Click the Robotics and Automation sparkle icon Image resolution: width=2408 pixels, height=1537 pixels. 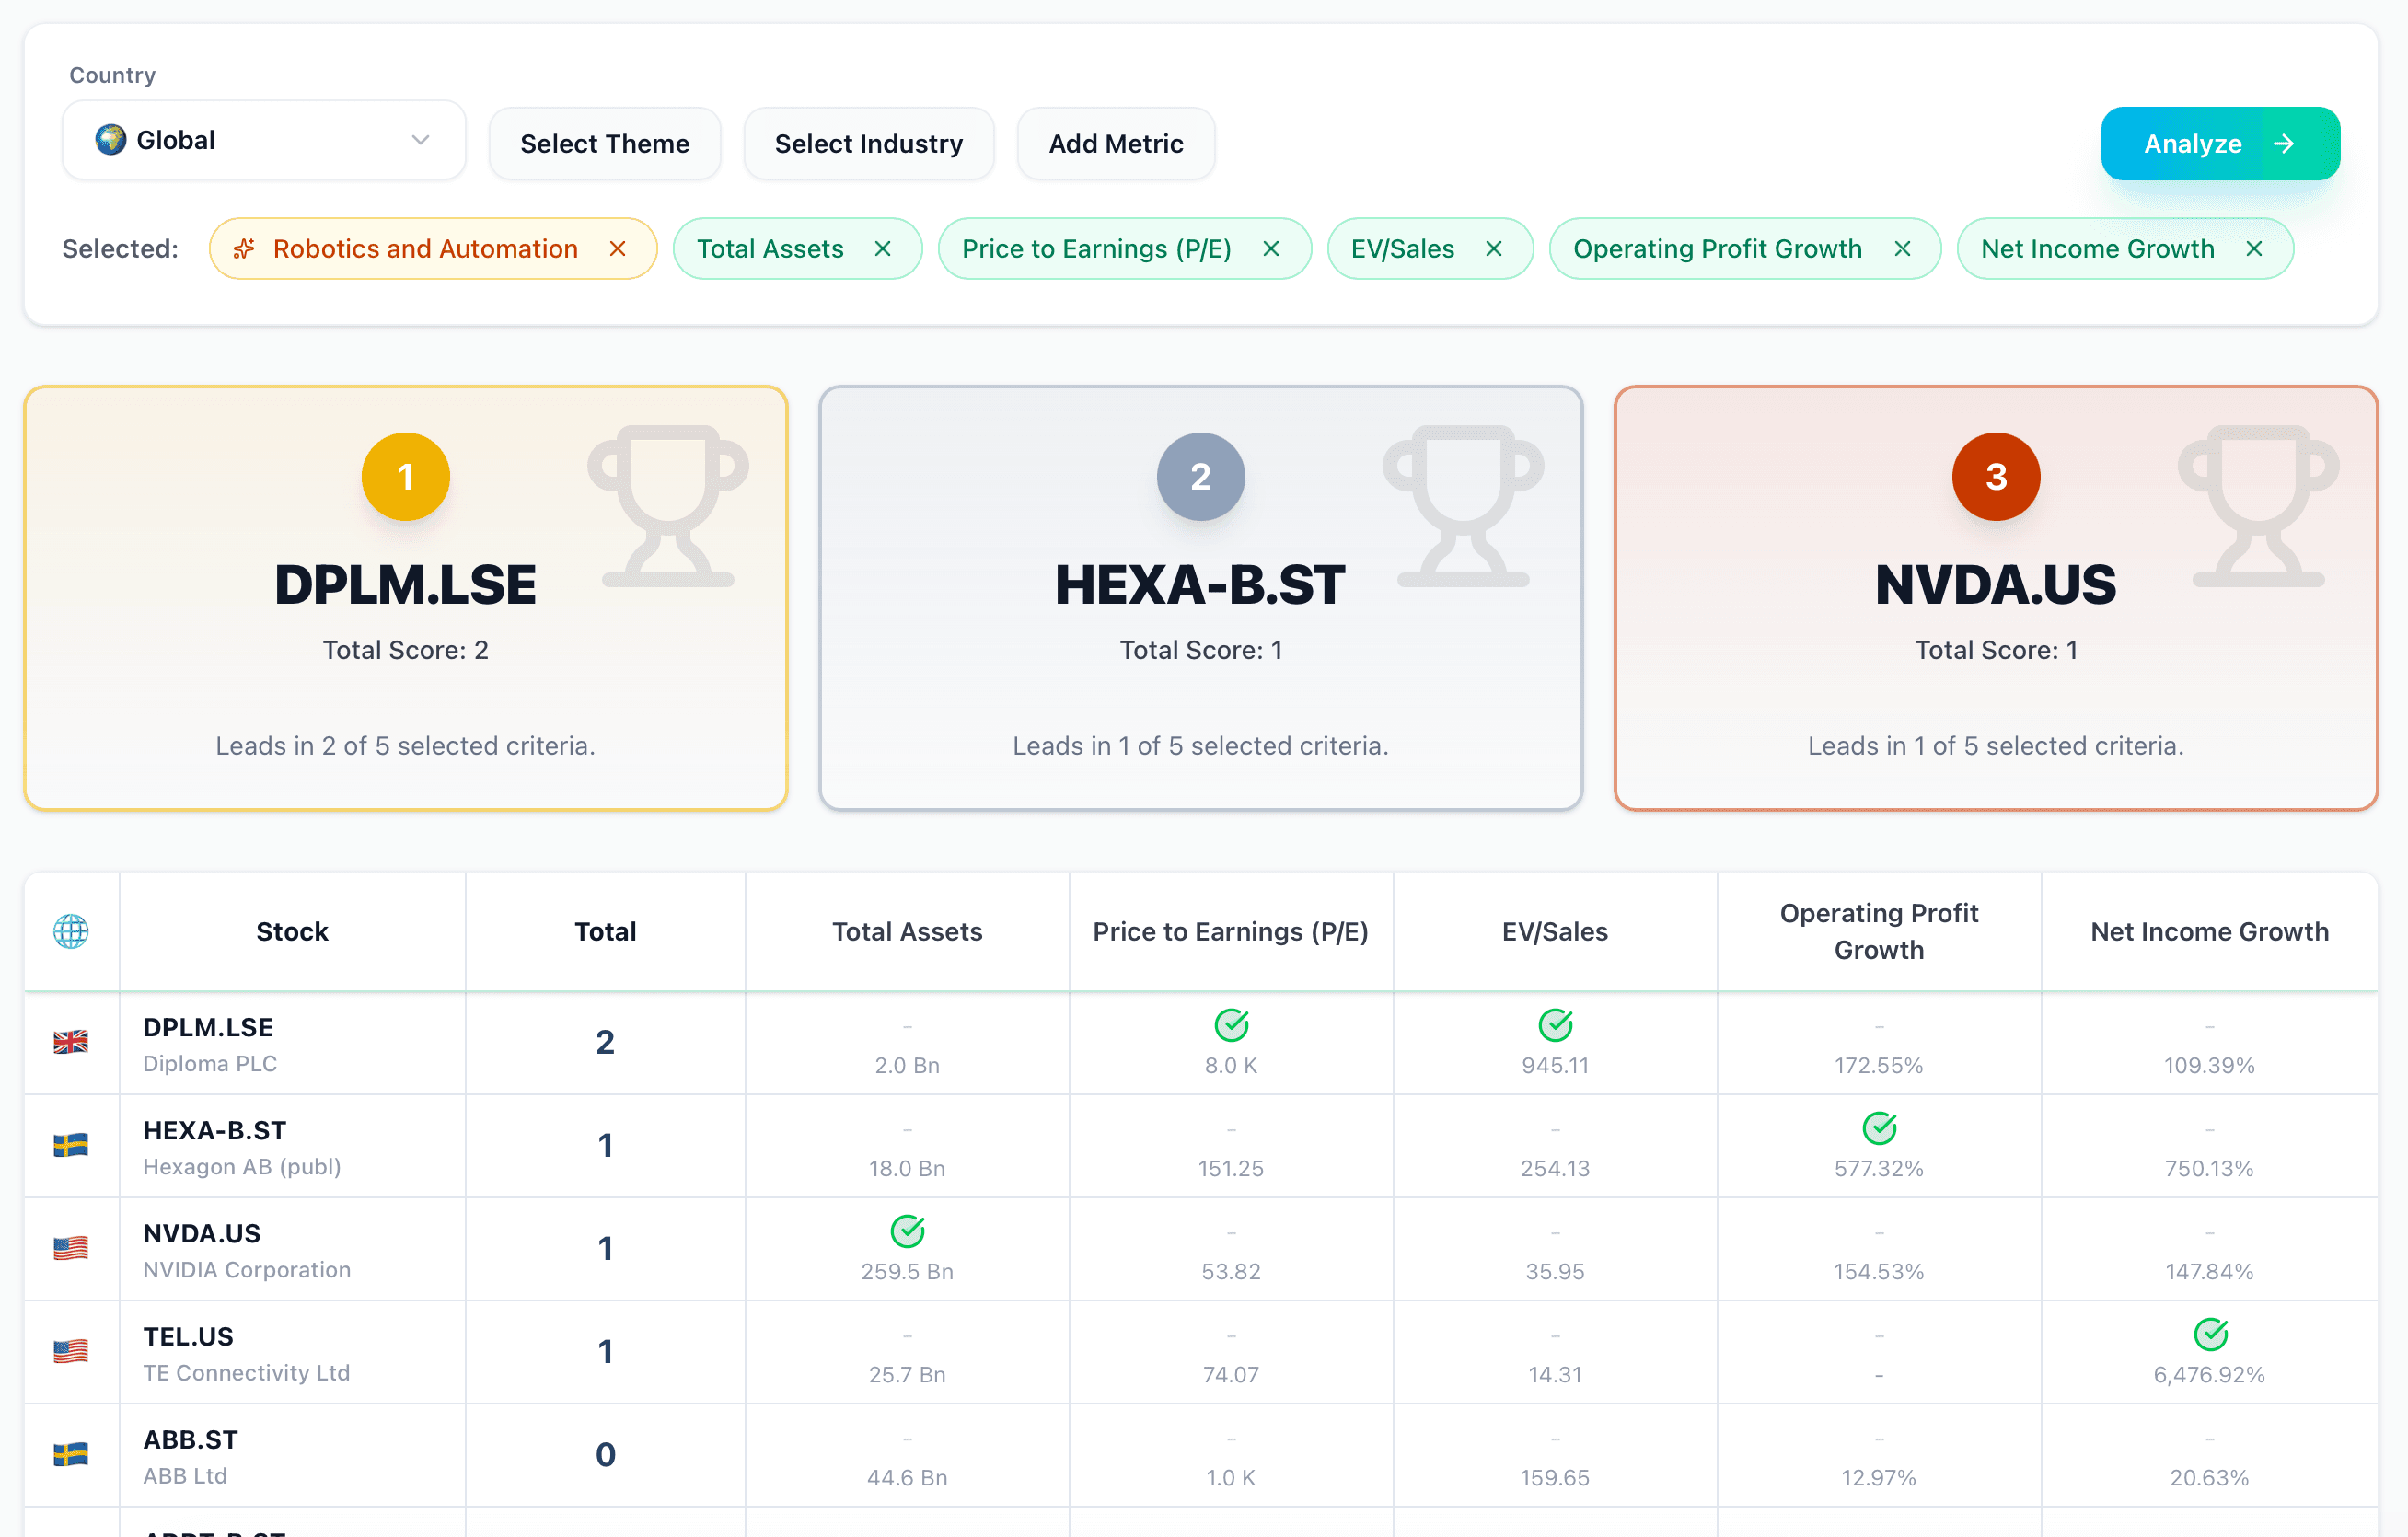click(244, 249)
